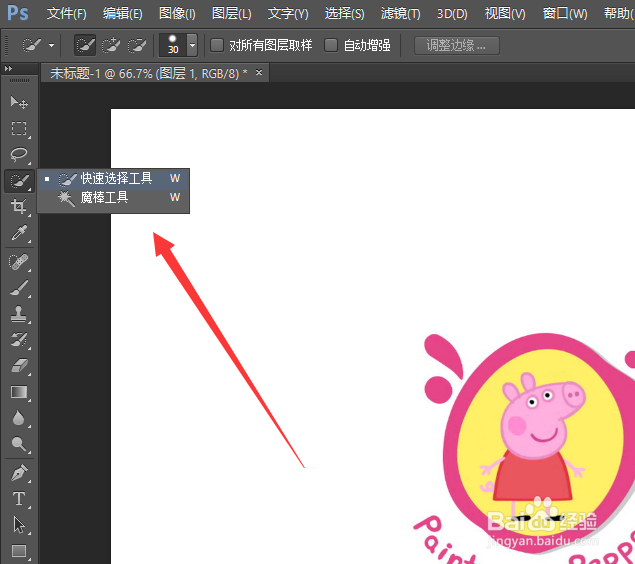Open the 滤镜(T) menu
The height and width of the screenshot is (564, 635).
coord(401,14)
